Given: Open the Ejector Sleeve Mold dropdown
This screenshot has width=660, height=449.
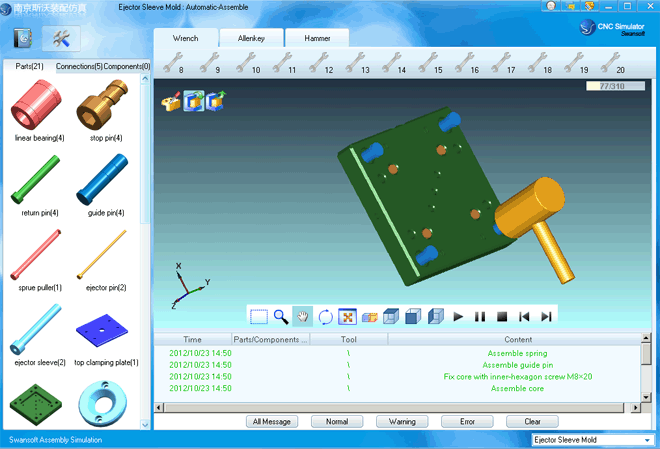Looking at the screenshot, I should [x=588, y=440].
